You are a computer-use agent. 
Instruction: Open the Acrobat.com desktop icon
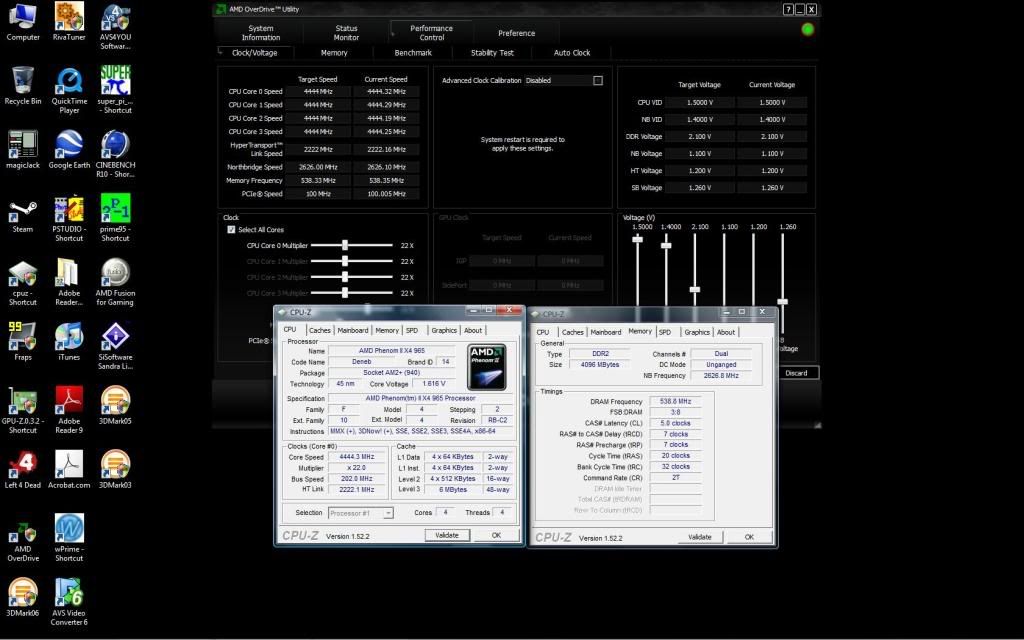(69, 469)
